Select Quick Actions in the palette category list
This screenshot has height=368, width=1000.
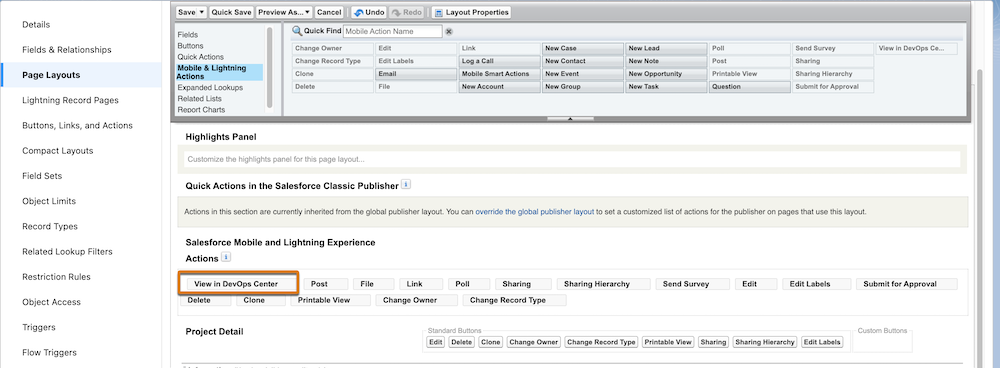pos(201,57)
